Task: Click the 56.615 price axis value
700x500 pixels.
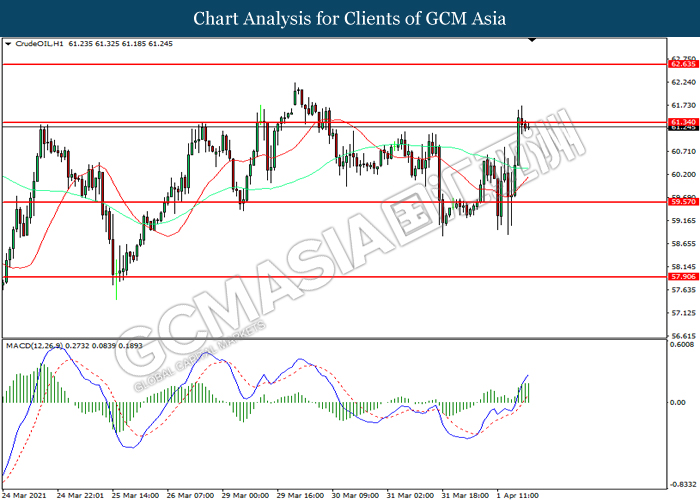Action: tap(683, 336)
